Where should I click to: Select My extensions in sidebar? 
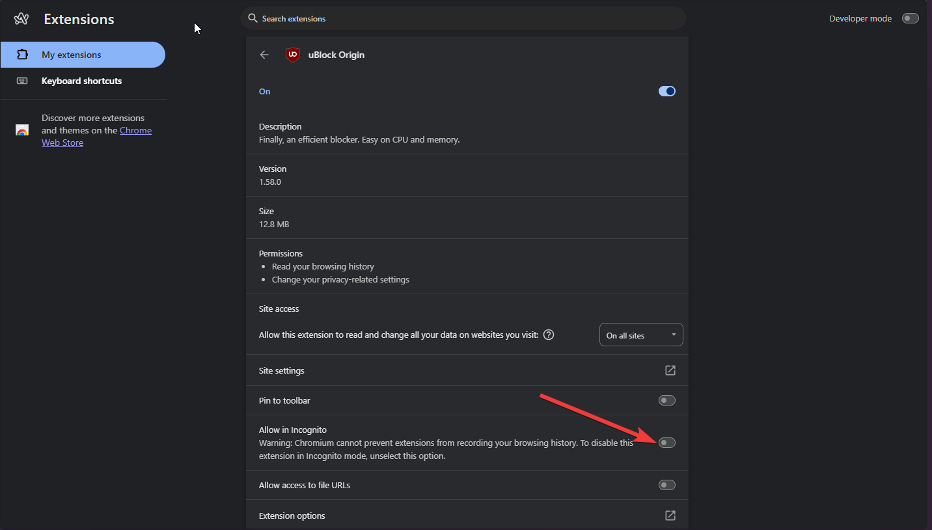pyautogui.click(x=83, y=55)
